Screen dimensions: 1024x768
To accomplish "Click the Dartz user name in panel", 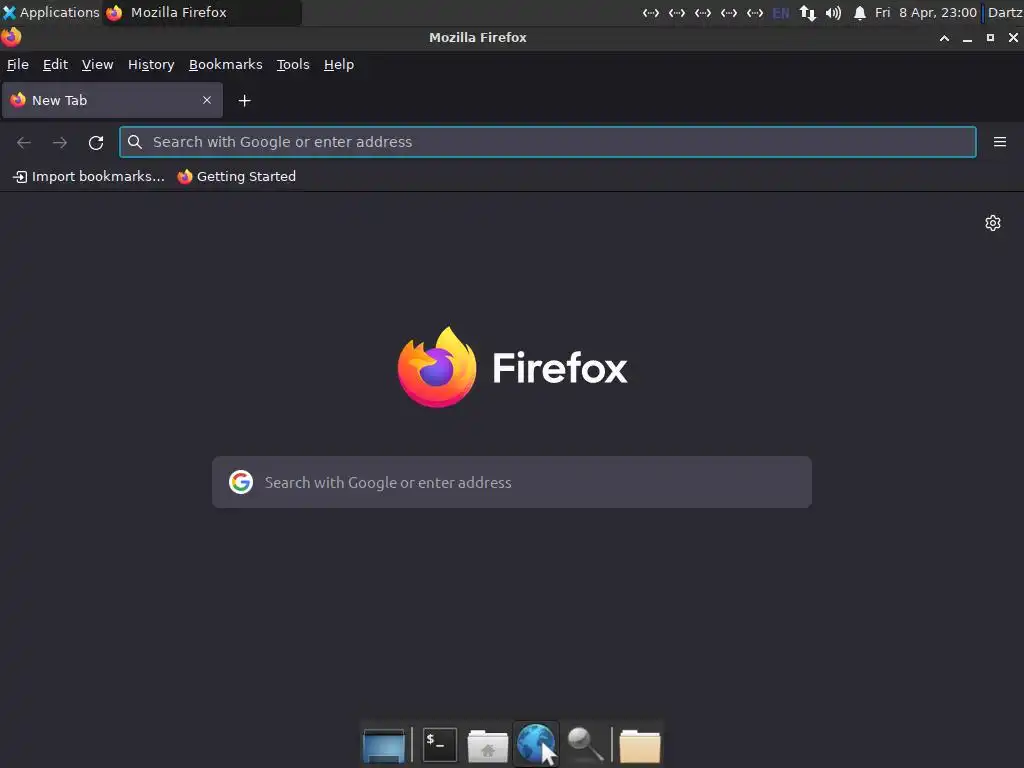I will pyautogui.click(x=1004, y=12).
